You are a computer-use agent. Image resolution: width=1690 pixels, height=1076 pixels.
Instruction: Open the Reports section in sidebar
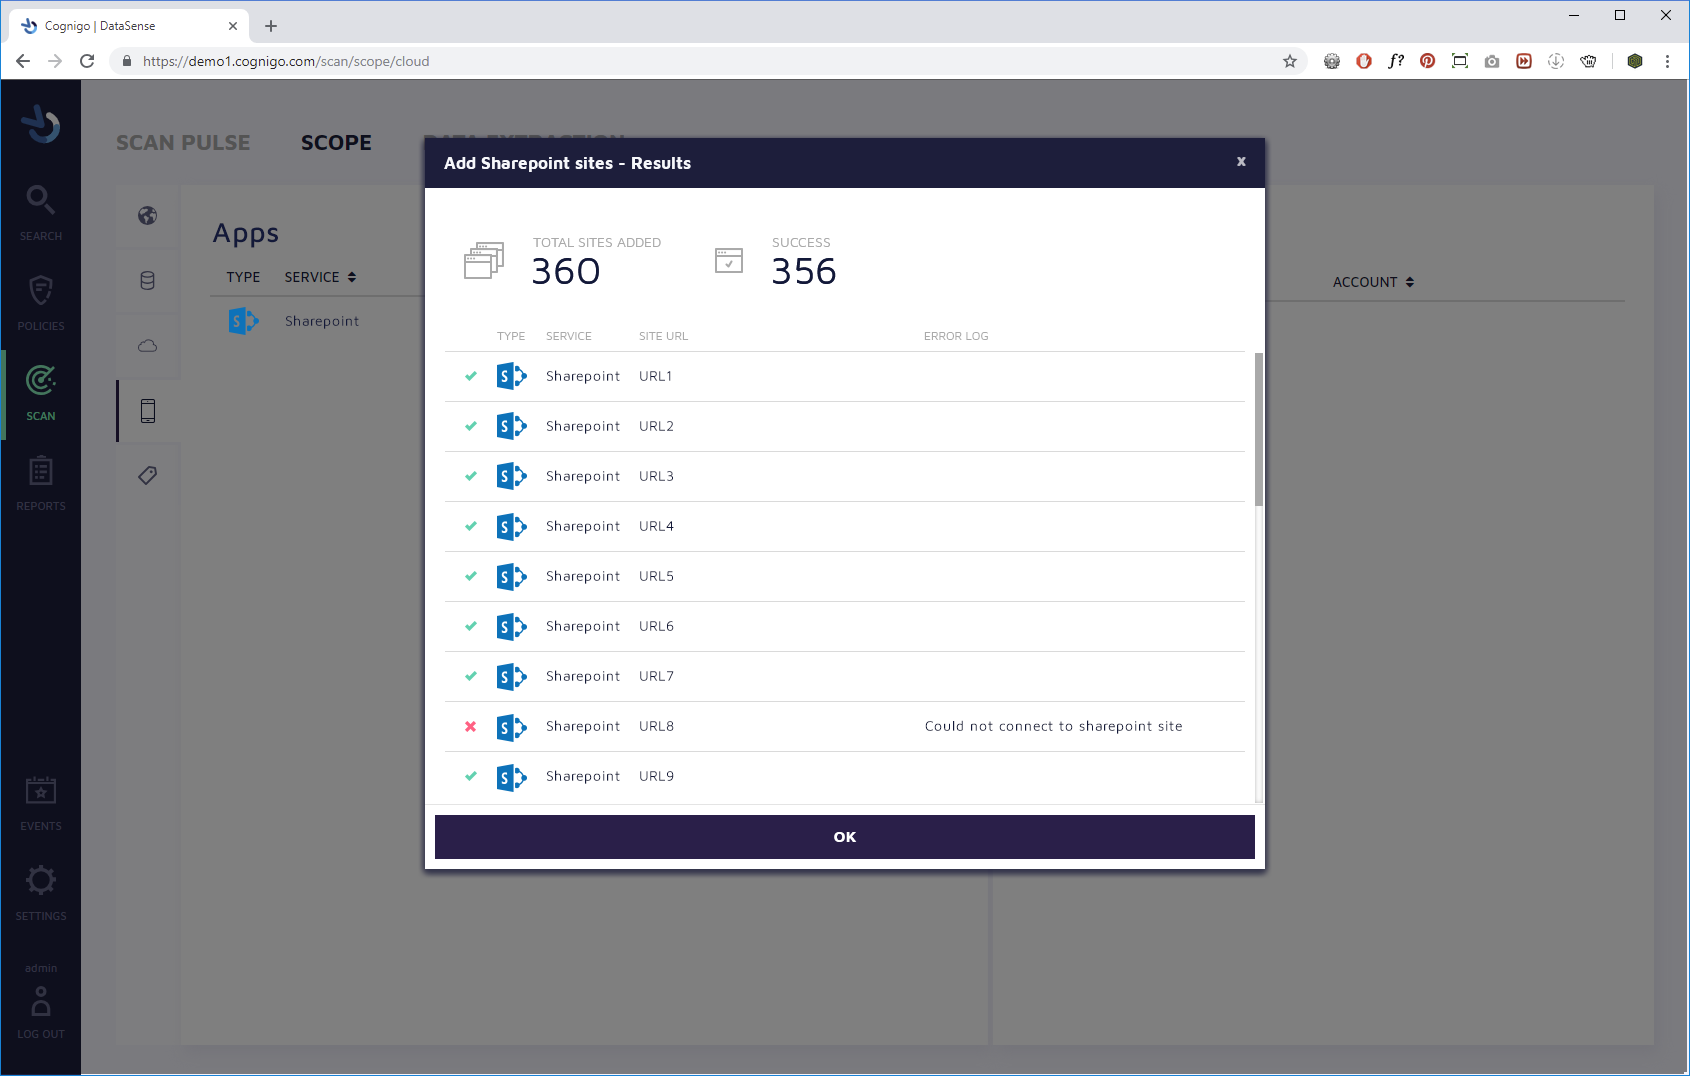(x=40, y=483)
